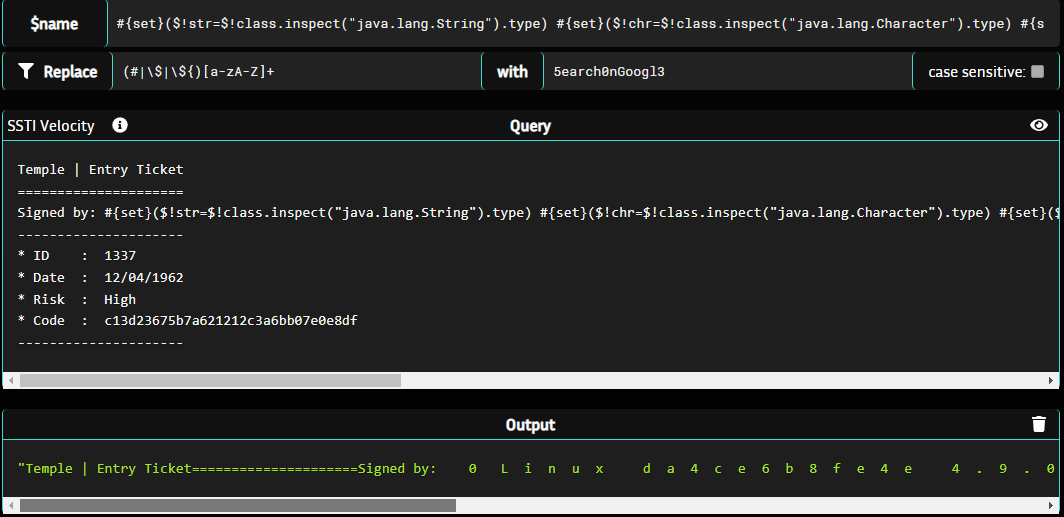This screenshot has width=1064, height=517.
Task: Toggle the eye icon in Query header
Action: [1039, 125]
